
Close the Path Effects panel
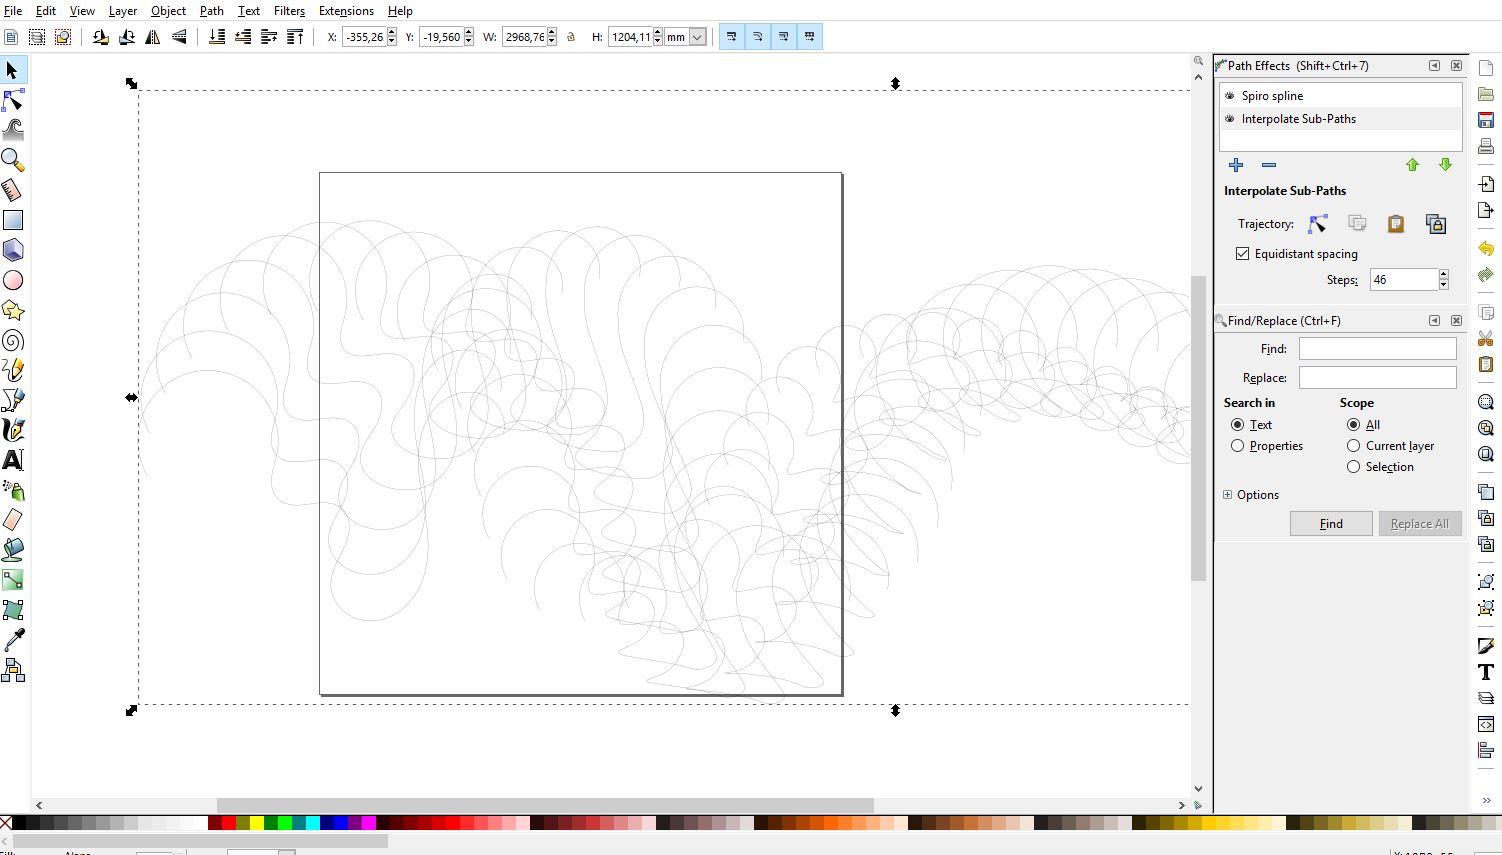pos(1457,66)
